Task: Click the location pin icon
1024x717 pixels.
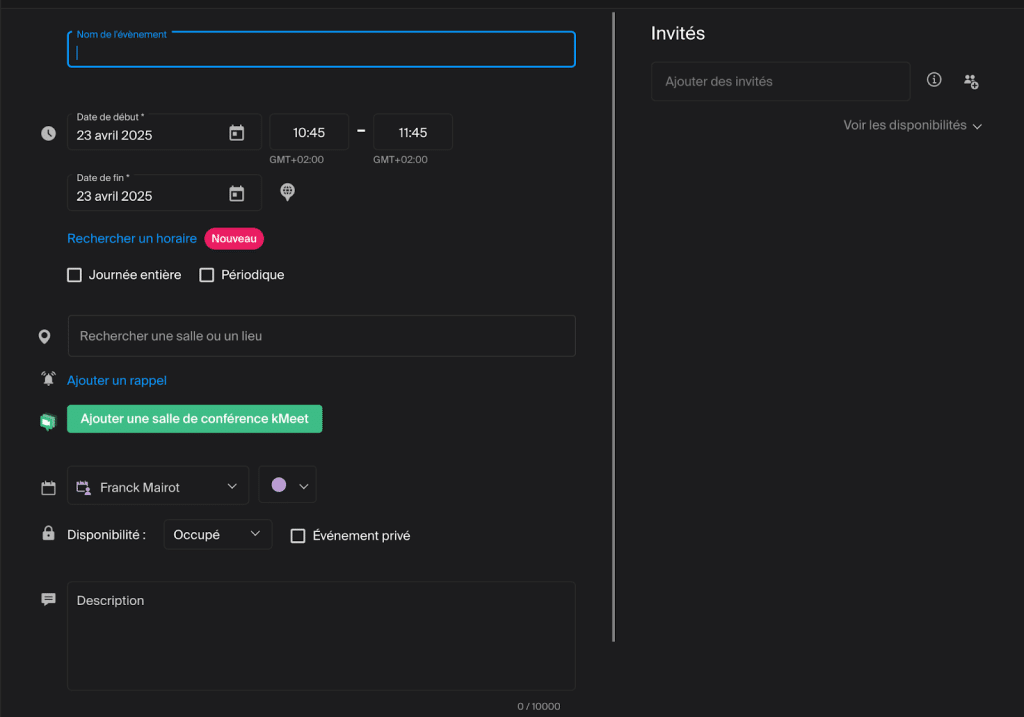Action: pos(45,337)
